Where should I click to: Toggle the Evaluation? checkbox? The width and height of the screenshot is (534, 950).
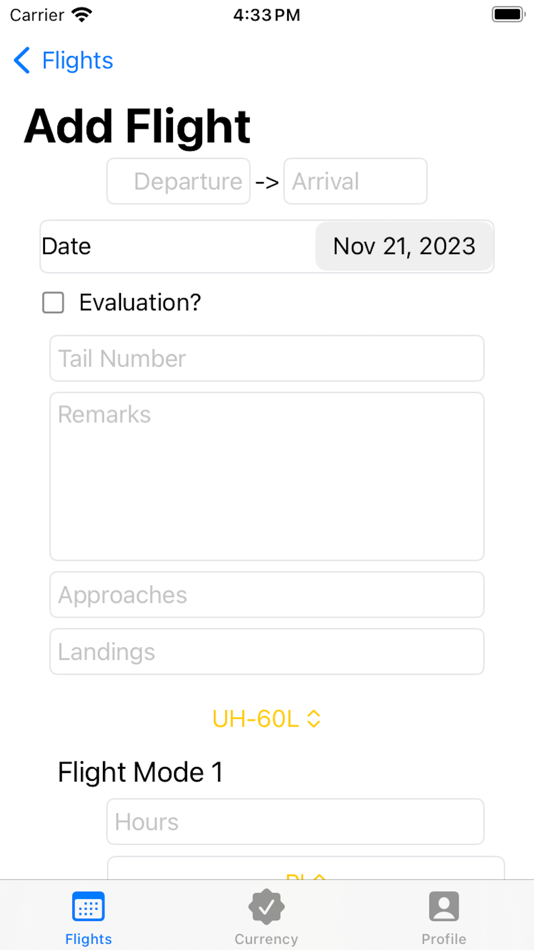53,302
